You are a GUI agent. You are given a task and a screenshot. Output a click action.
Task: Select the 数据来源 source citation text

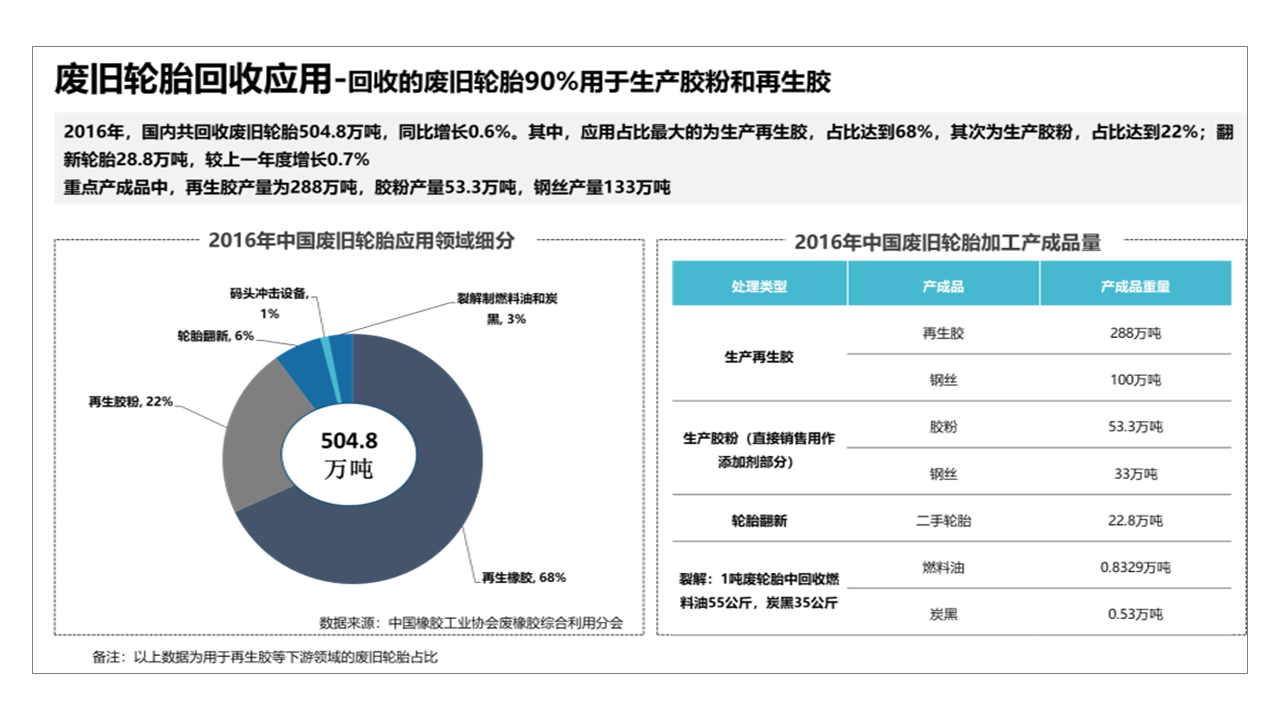click(x=470, y=622)
